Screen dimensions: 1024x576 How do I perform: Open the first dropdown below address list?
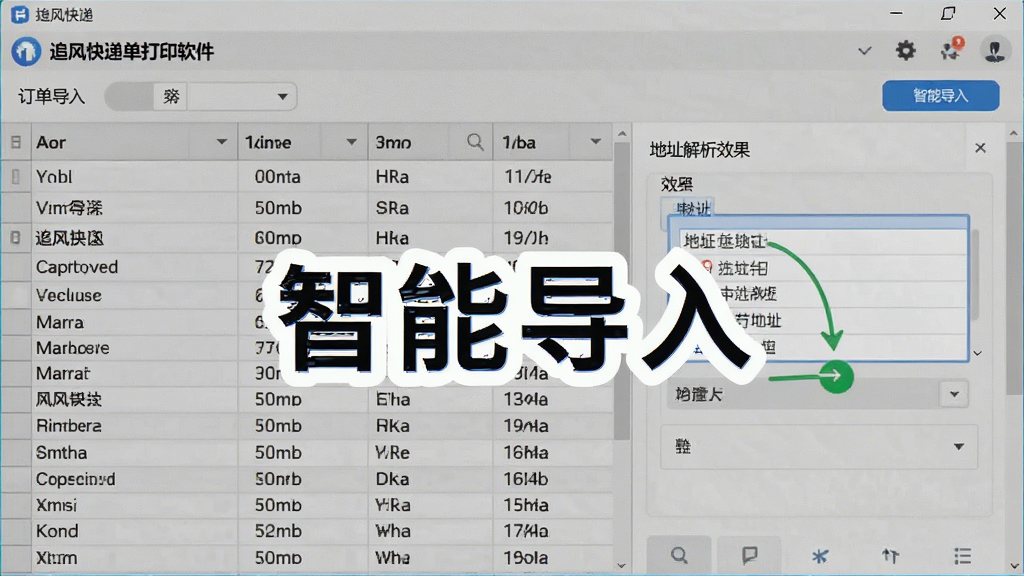[954, 394]
